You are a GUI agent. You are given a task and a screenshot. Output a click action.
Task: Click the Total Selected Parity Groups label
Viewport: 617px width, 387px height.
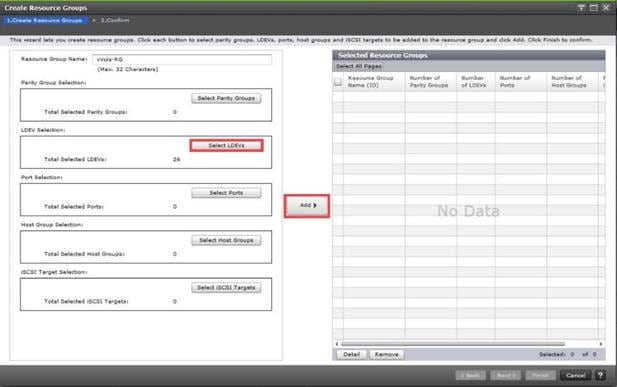coord(85,112)
